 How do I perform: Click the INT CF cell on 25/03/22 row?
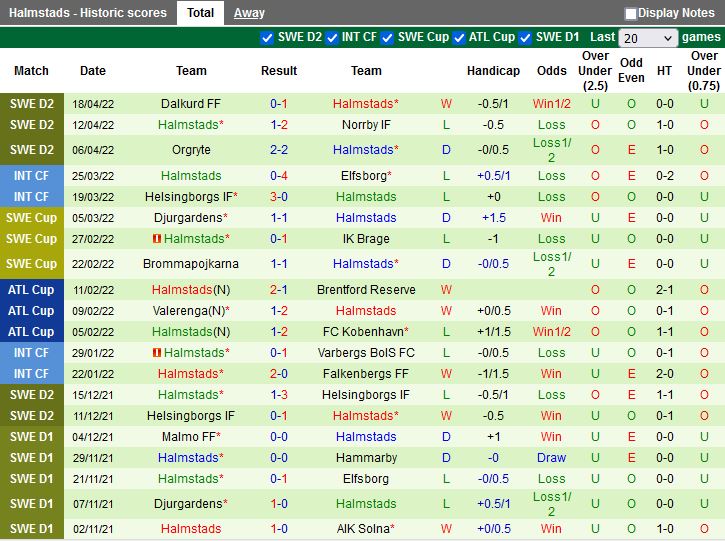[32, 176]
